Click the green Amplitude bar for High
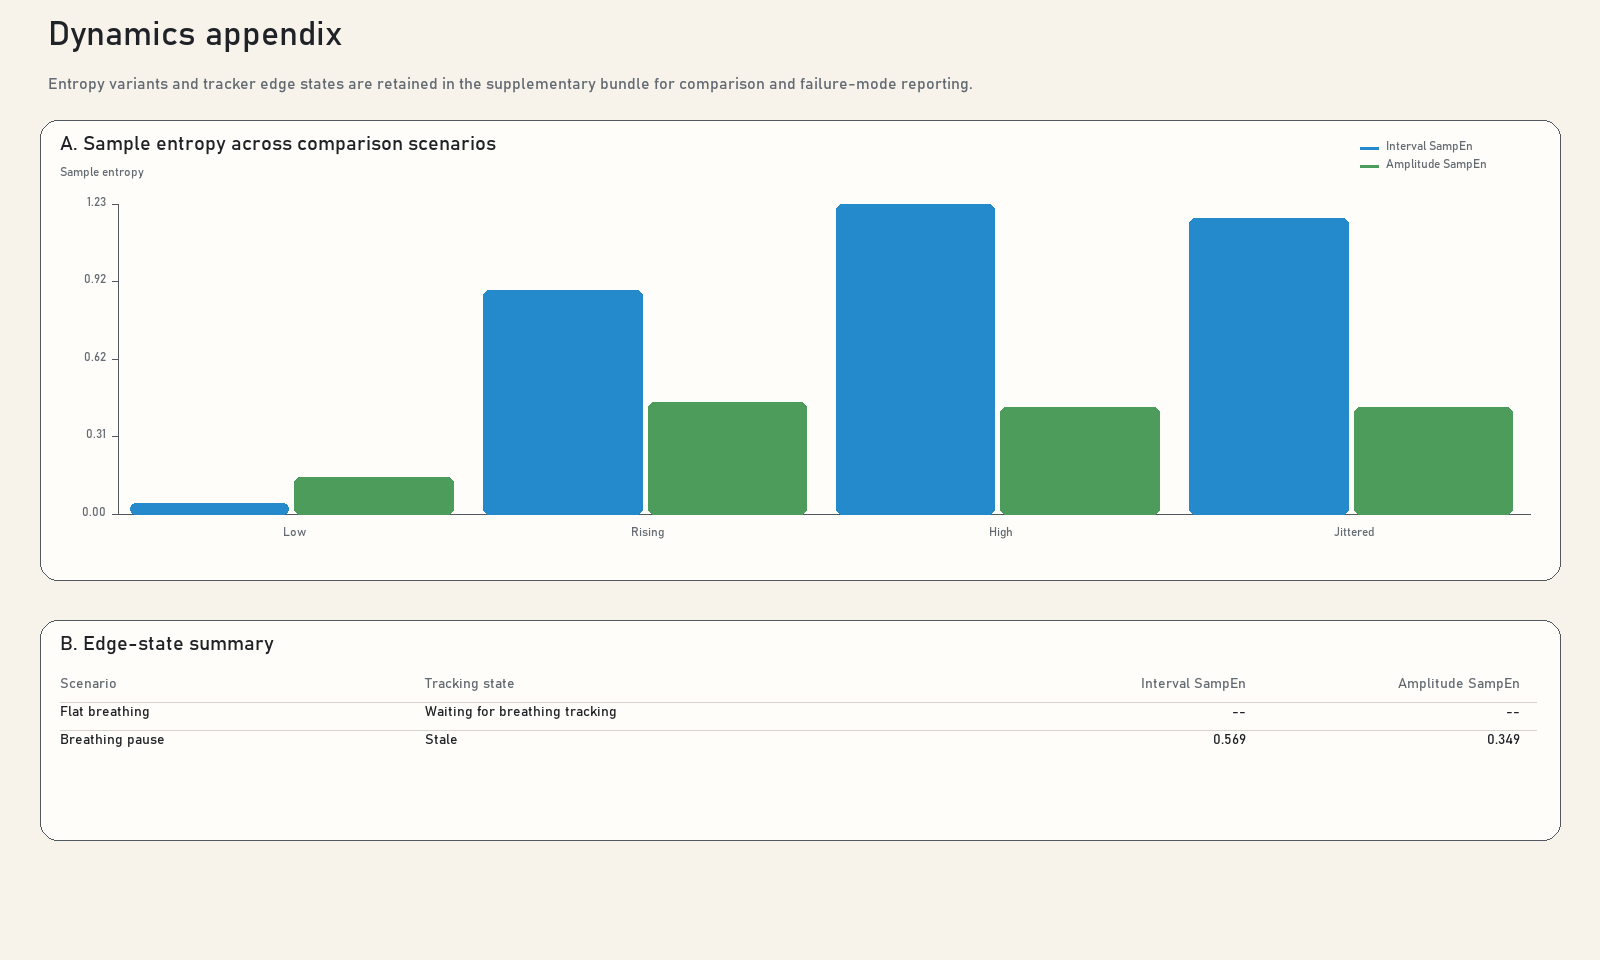The height and width of the screenshot is (960, 1600). (1080, 461)
